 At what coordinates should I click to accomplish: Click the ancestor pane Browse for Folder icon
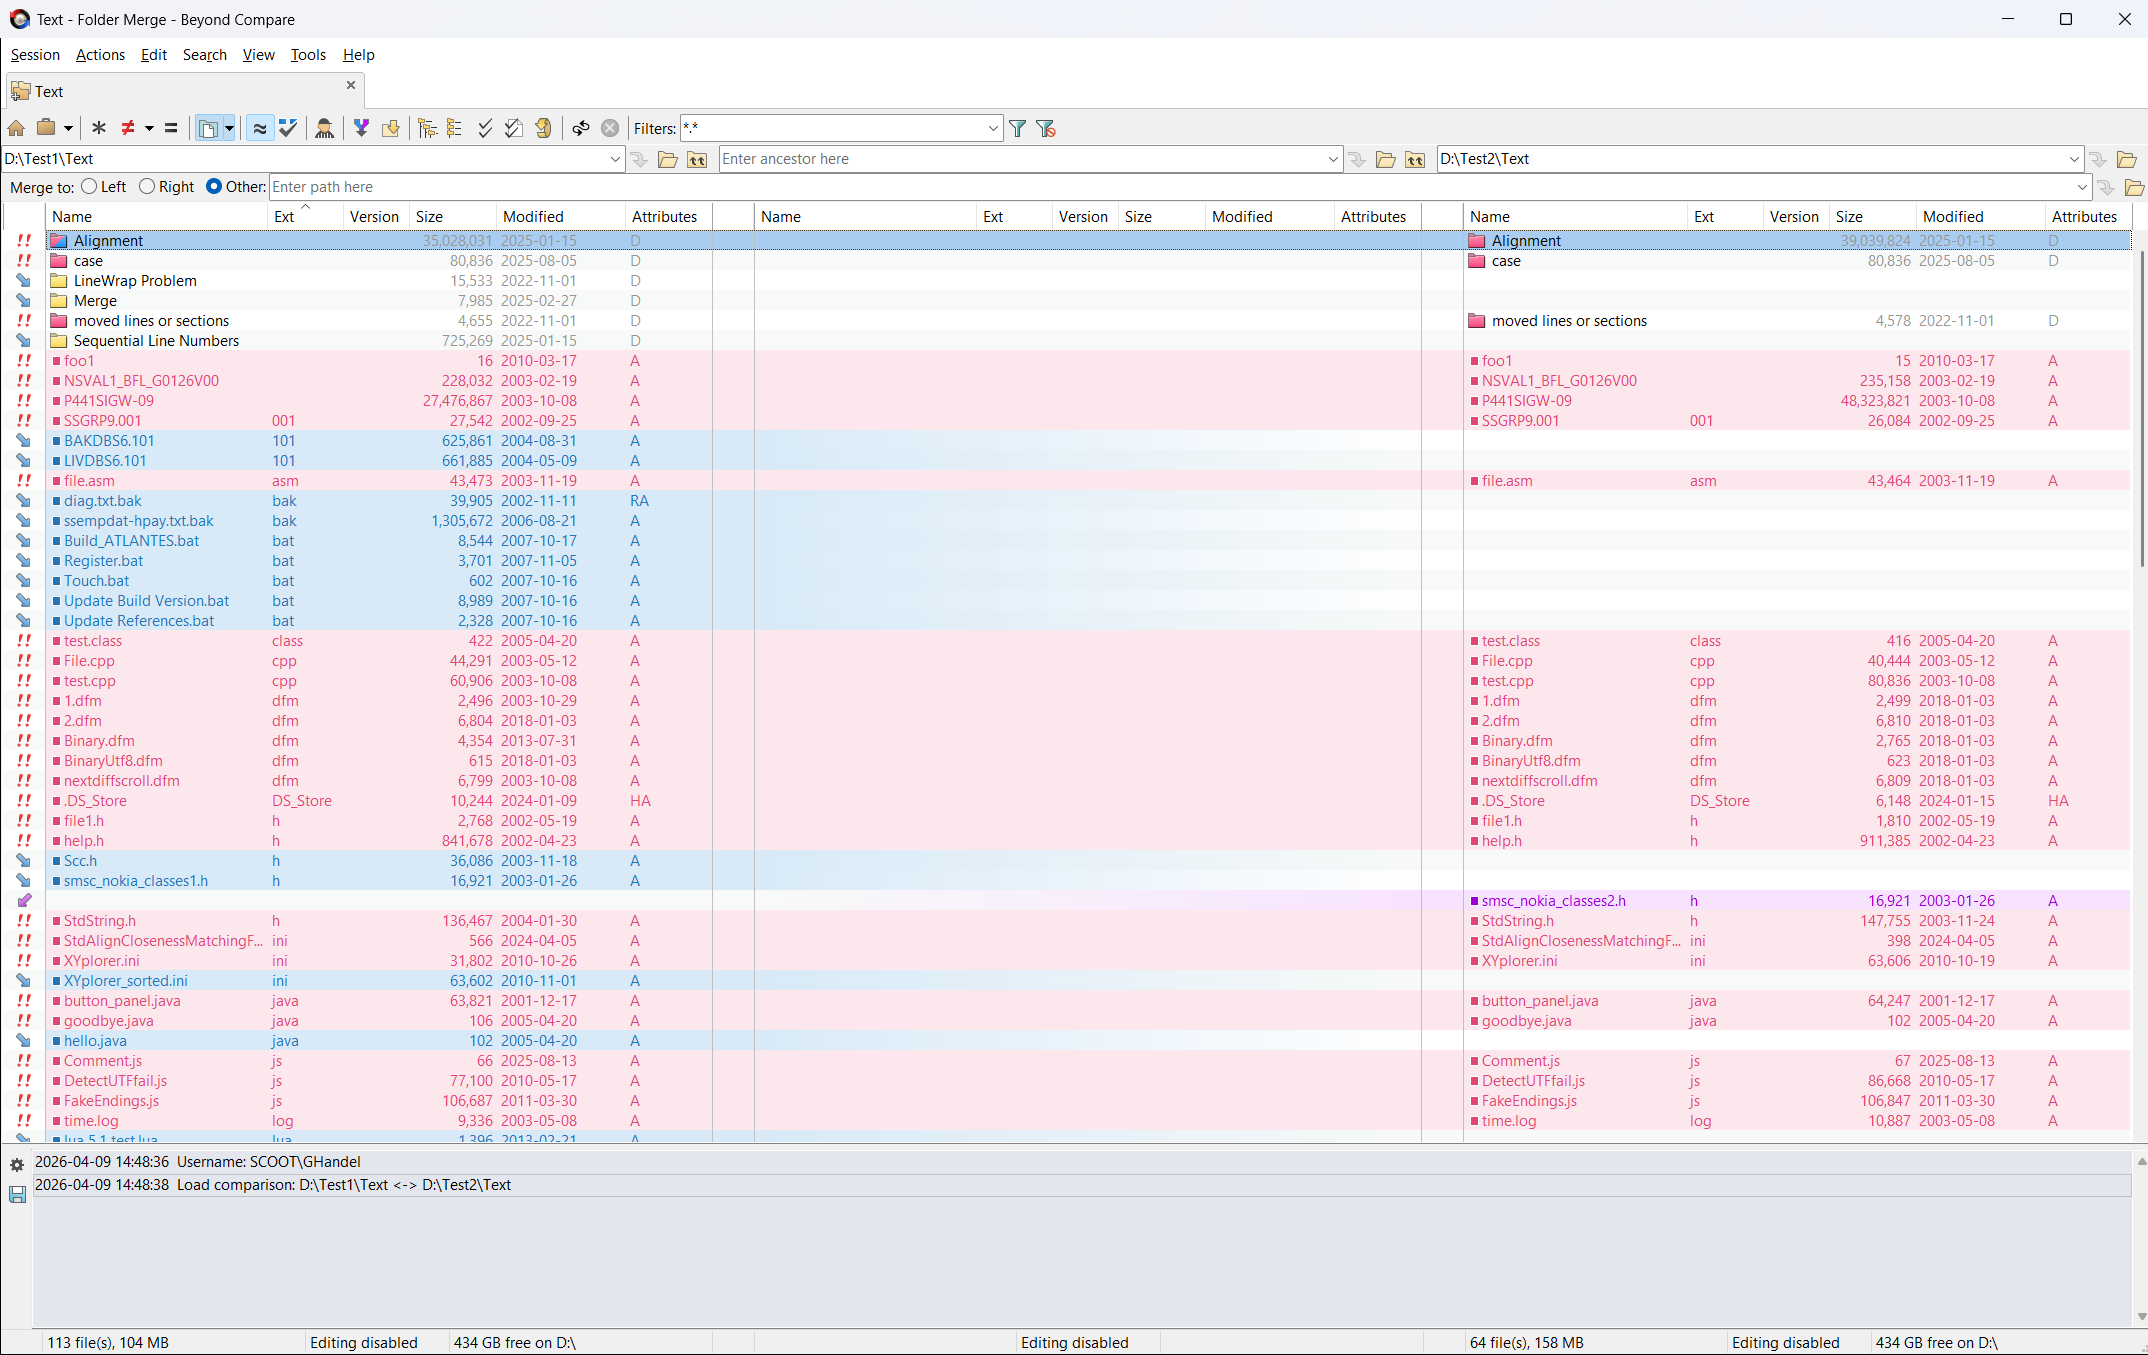[x=1386, y=159]
